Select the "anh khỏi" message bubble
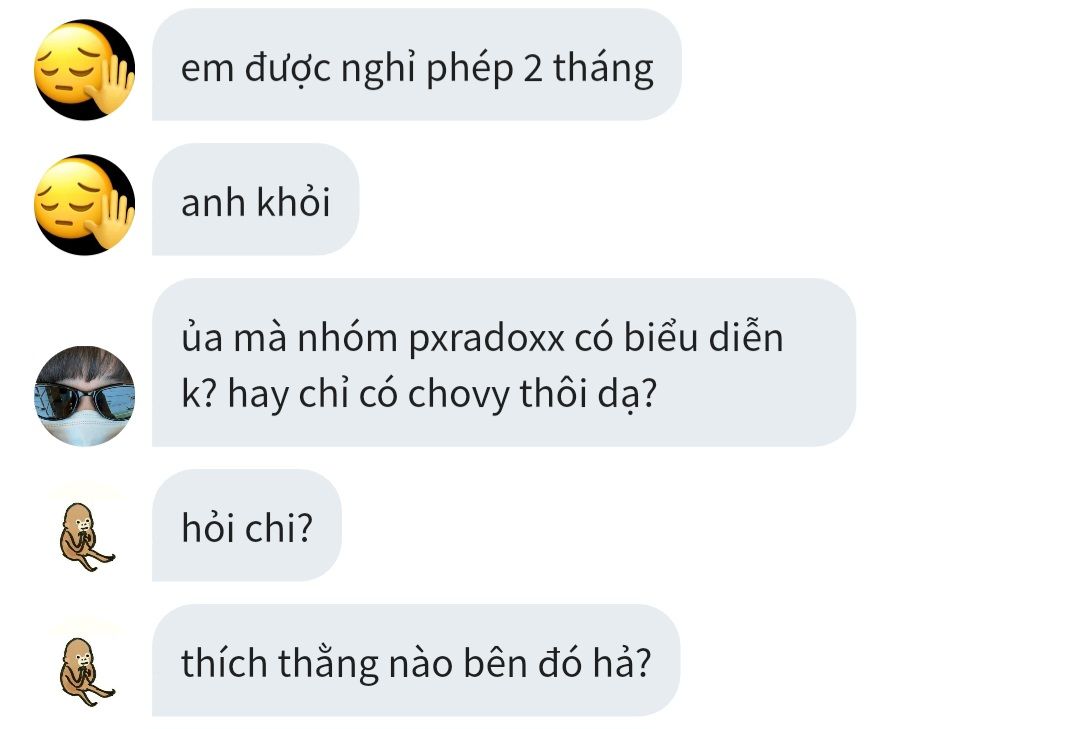 click(x=256, y=200)
